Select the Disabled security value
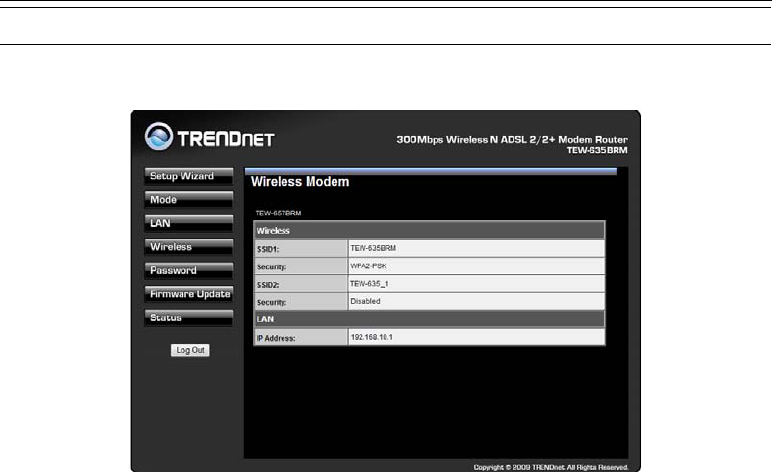Image resolution: width=772 pixels, height=472 pixels. [x=365, y=301]
